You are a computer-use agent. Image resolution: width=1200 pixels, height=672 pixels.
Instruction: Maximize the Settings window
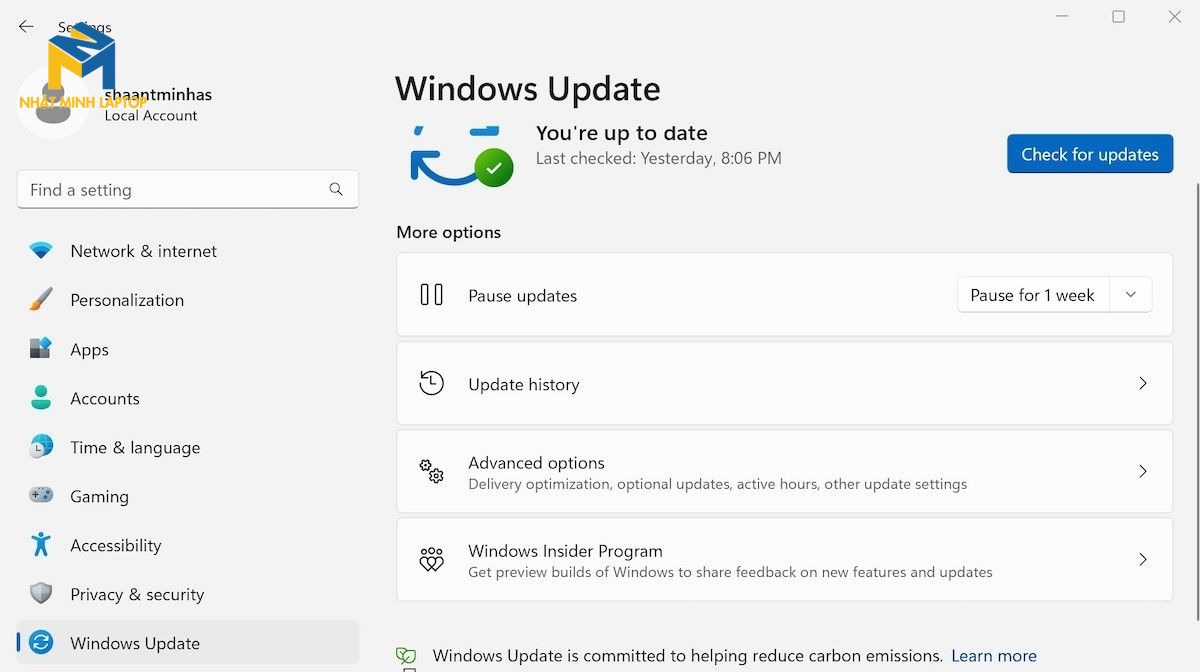pyautogui.click(x=1118, y=16)
